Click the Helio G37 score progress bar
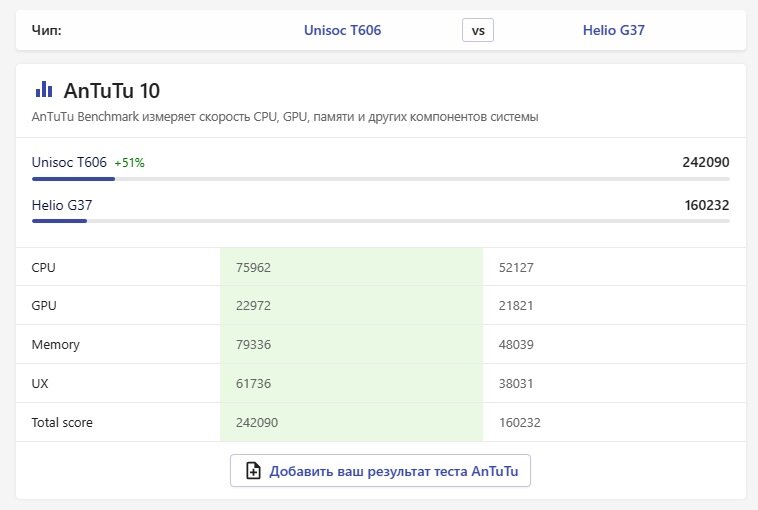The width and height of the screenshot is (758, 510). point(380,221)
